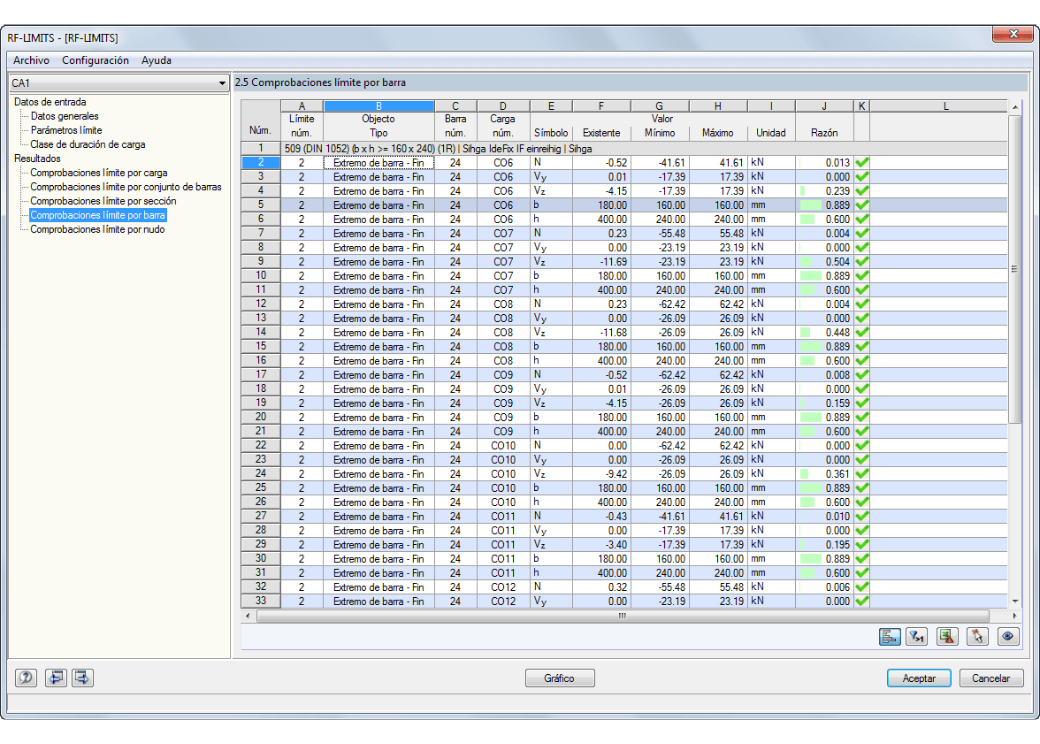1040x744 pixels.
Task: Click the Unidad column header
Action: pos(771,133)
